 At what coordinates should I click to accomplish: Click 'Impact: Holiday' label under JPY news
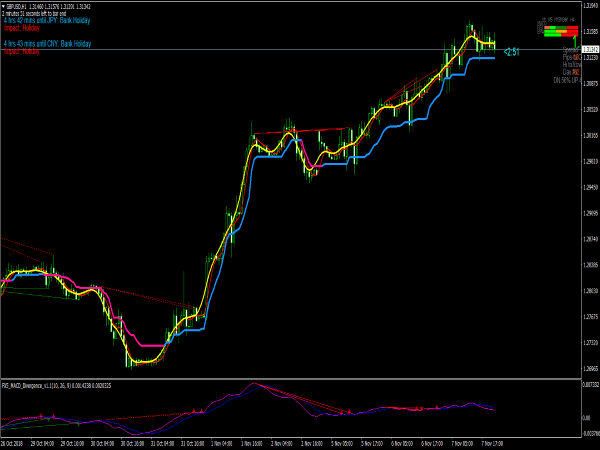21,28
